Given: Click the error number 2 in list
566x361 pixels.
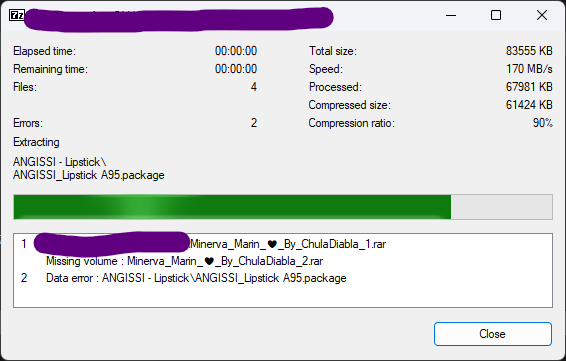Looking at the screenshot, I should click(x=24, y=278).
